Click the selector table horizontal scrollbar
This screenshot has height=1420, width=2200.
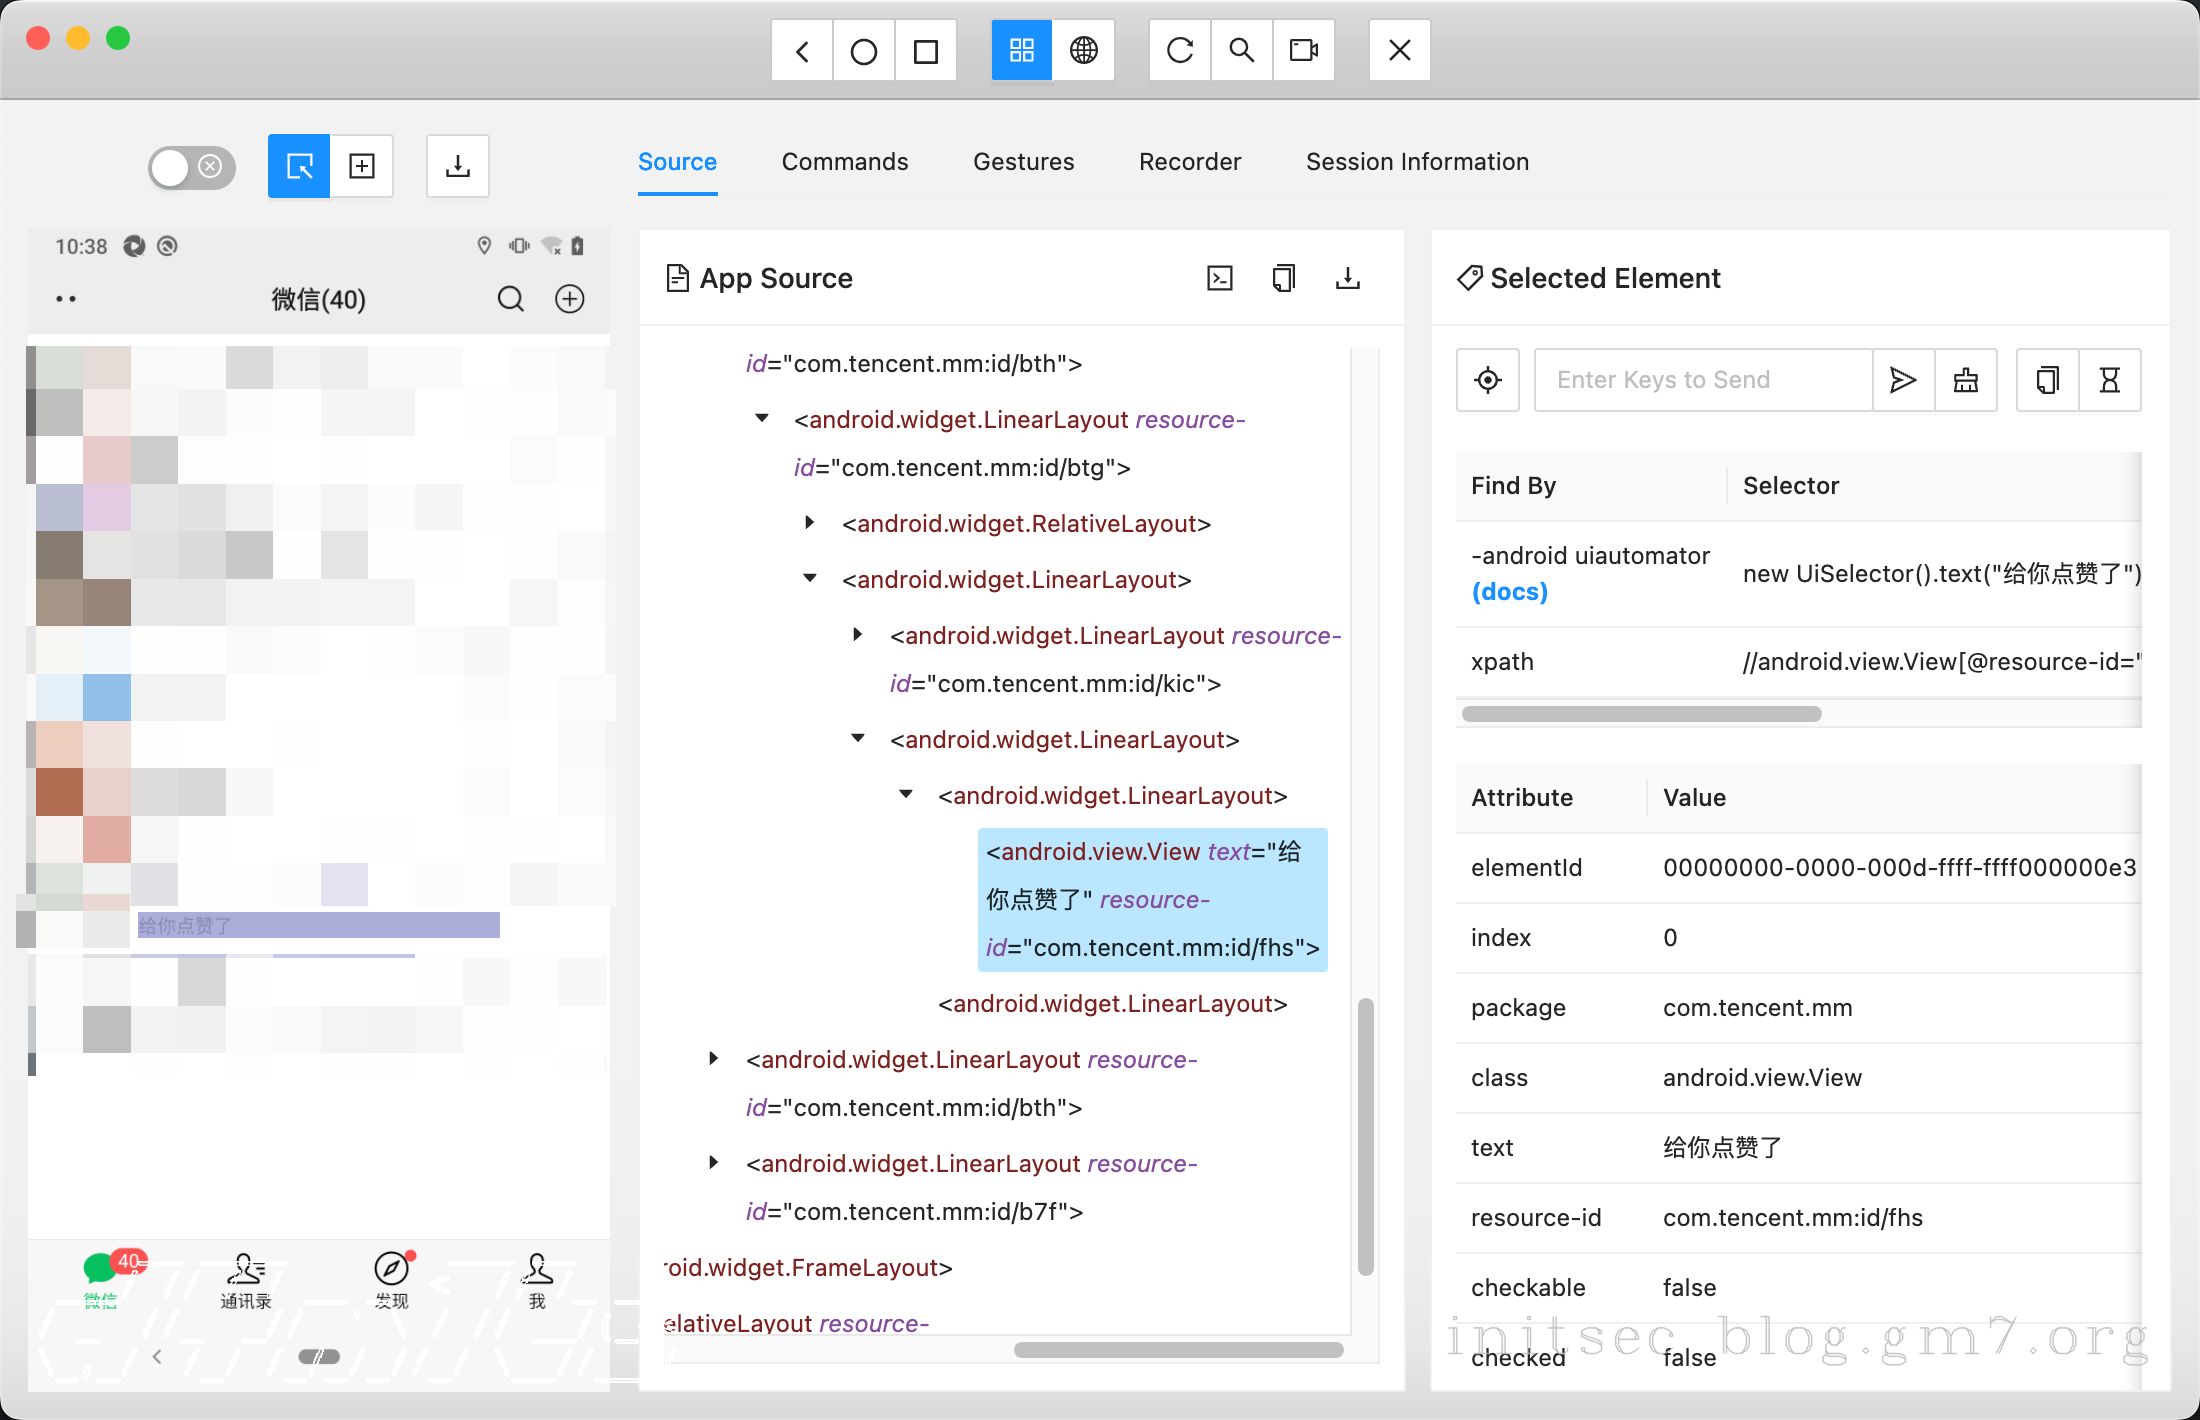pyautogui.click(x=1641, y=714)
